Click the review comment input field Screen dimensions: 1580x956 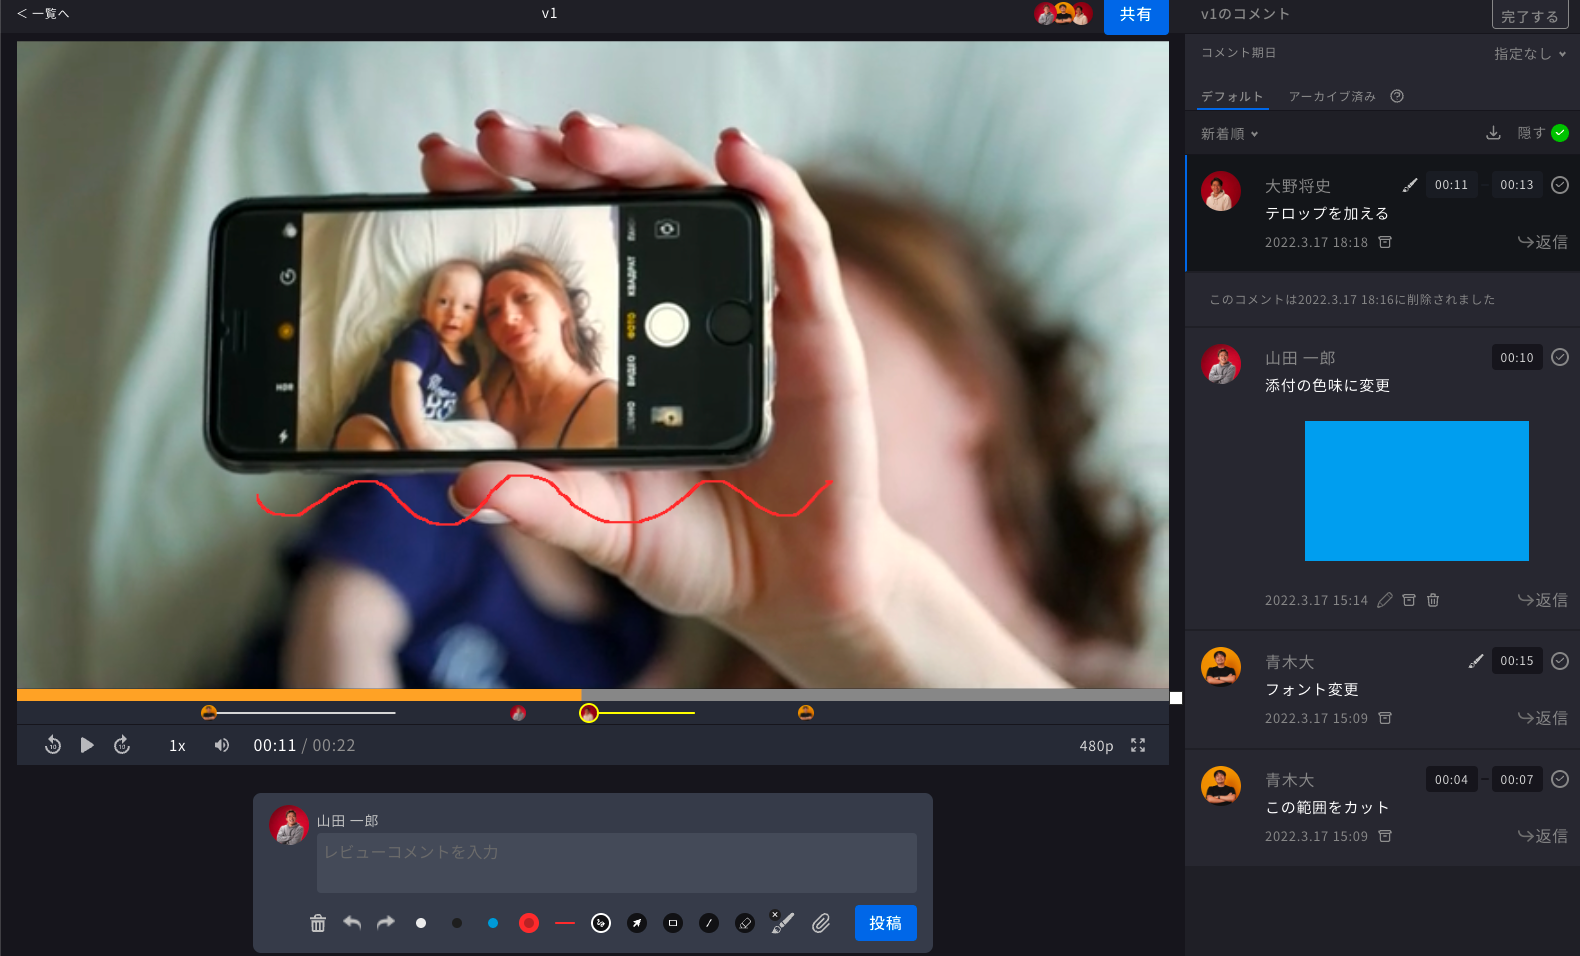[616, 862]
